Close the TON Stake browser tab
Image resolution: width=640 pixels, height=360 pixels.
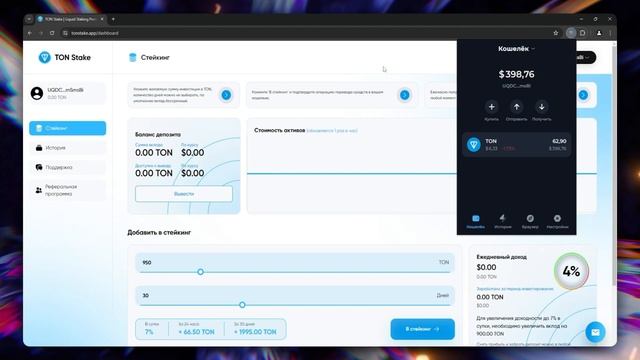point(102,19)
